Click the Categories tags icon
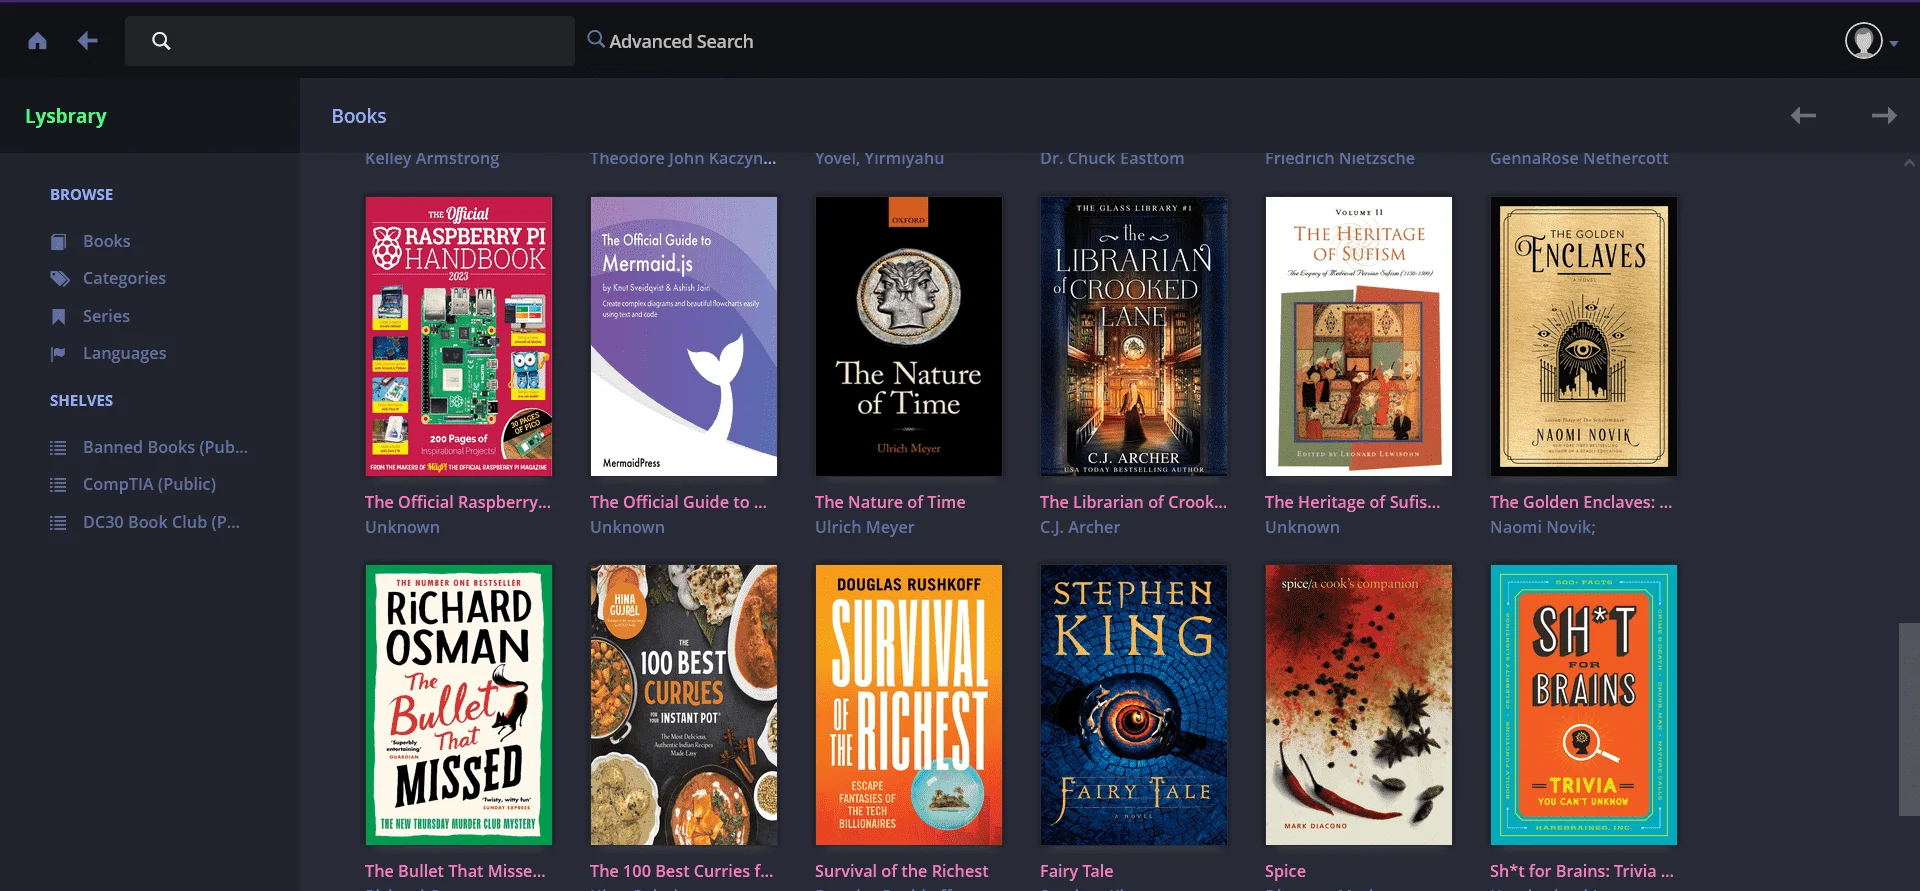Screen dimensions: 1920x891 click(60, 279)
